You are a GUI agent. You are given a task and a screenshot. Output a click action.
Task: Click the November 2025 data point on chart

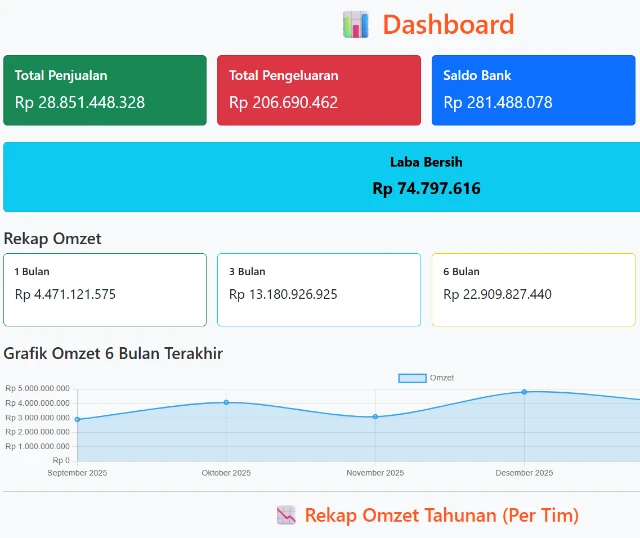375,416
